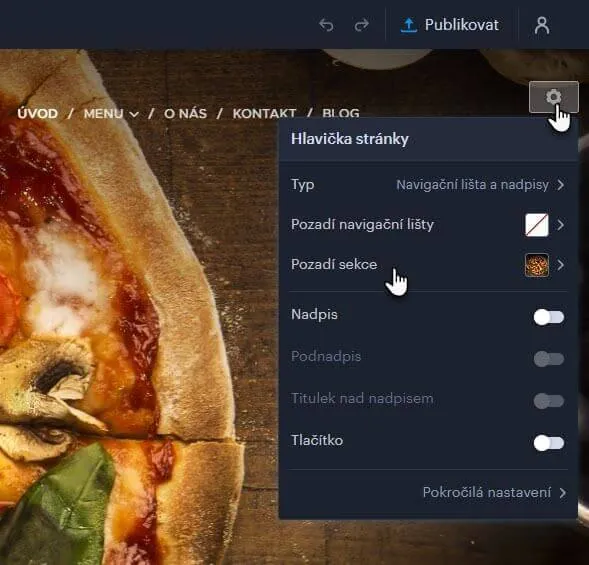
Task: Click the redo arrow icon
Action: [x=362, y=26]
